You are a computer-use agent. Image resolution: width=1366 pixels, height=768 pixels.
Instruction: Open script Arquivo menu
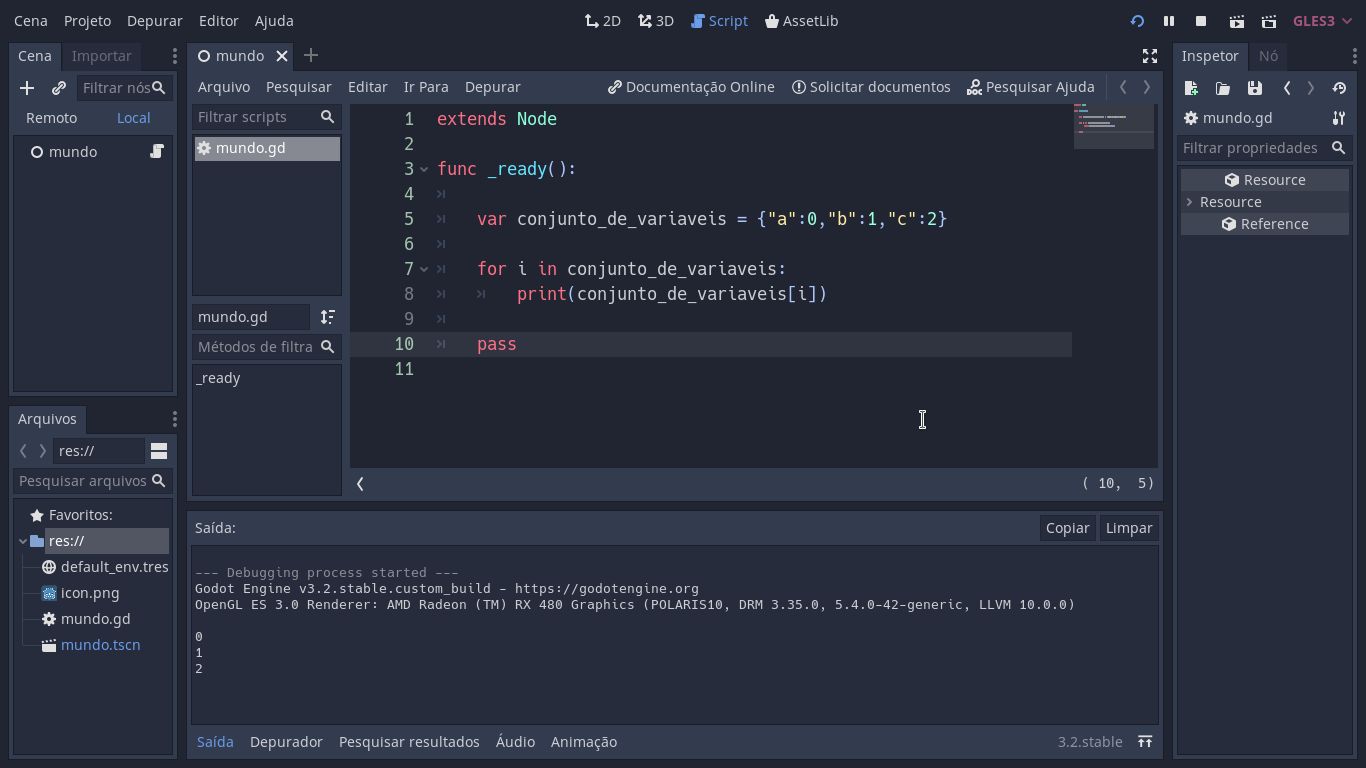(x=224, y=87)
